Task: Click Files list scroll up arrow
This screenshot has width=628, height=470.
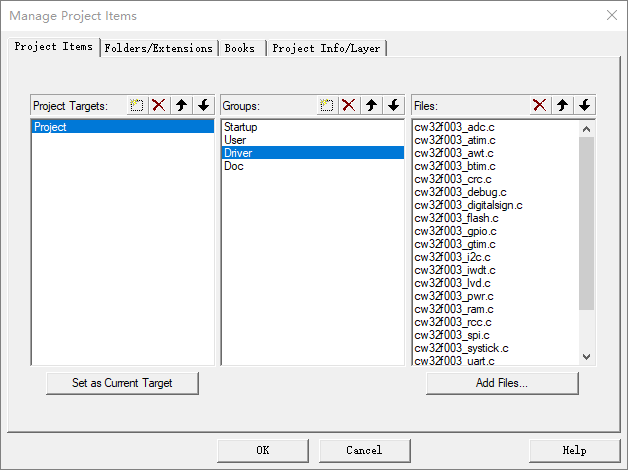Action: [586, 129]
